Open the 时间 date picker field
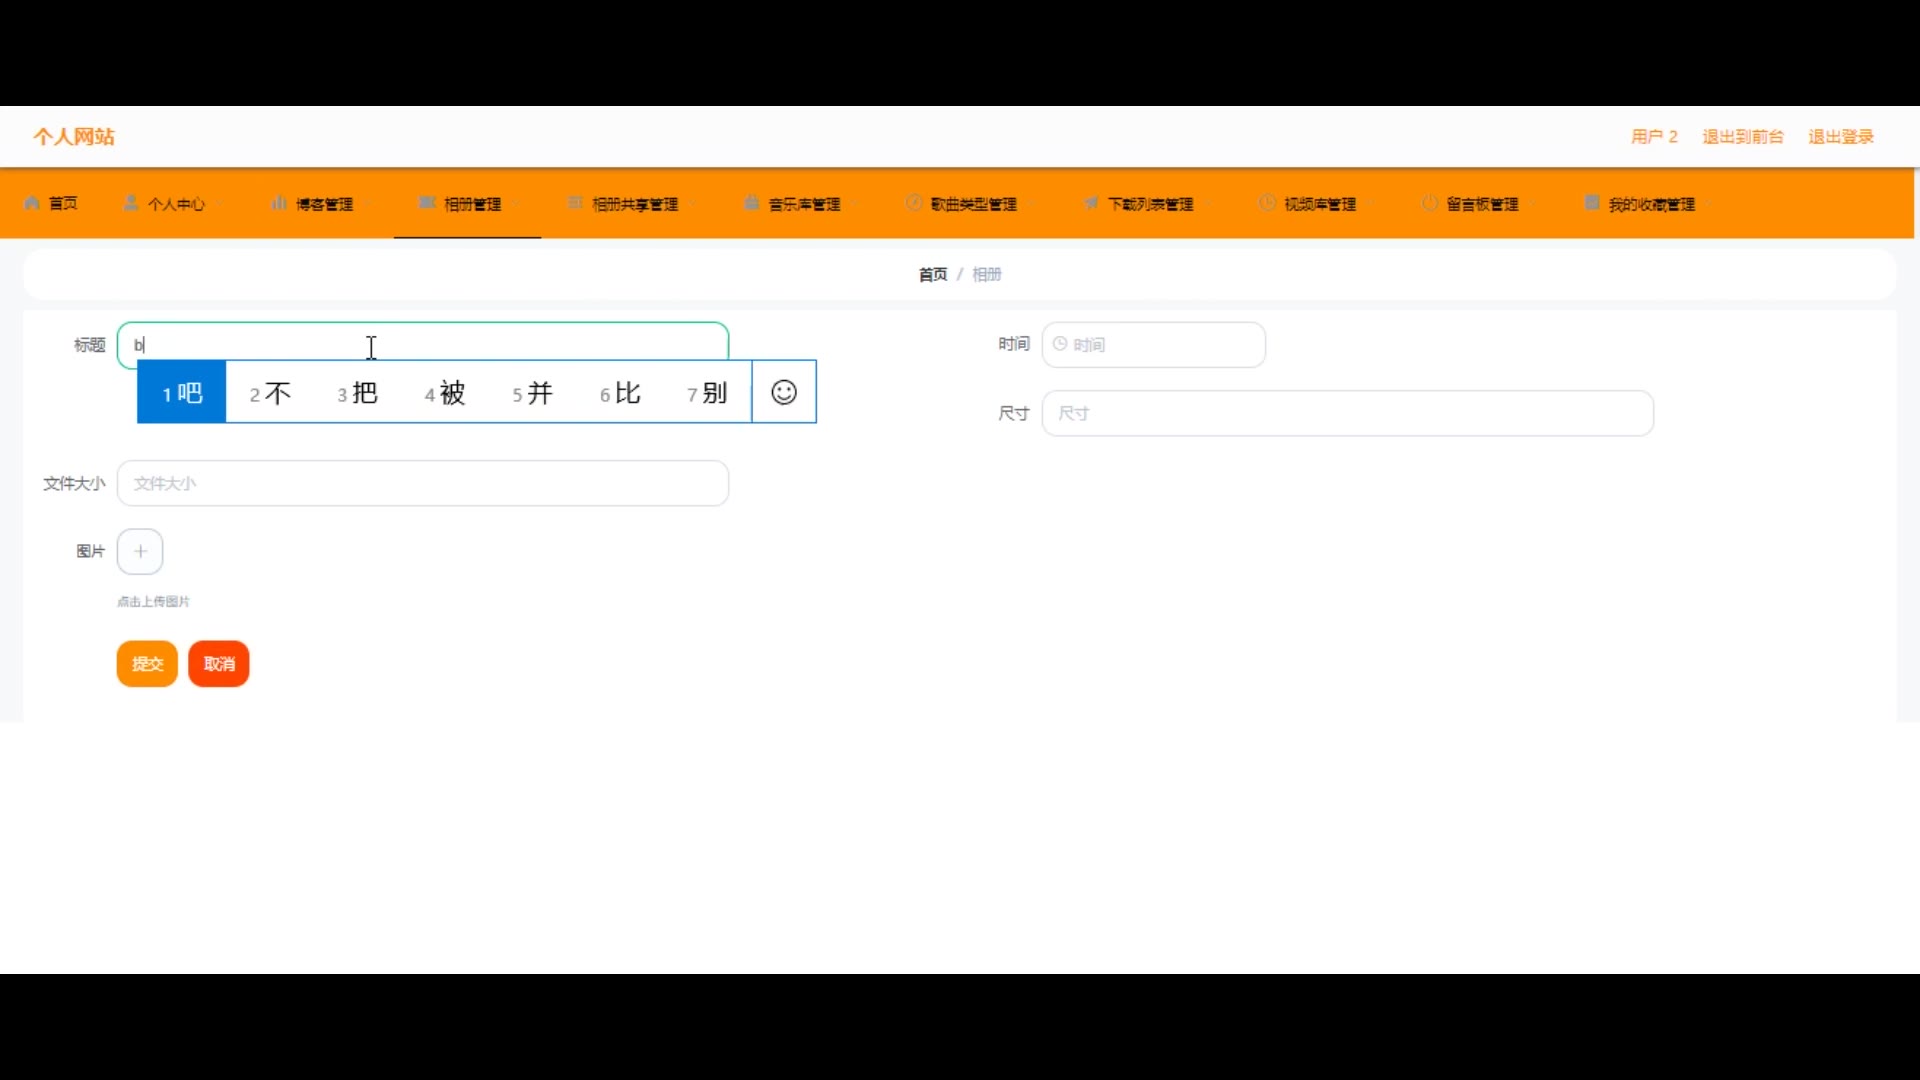 (x=1153, y=345)
